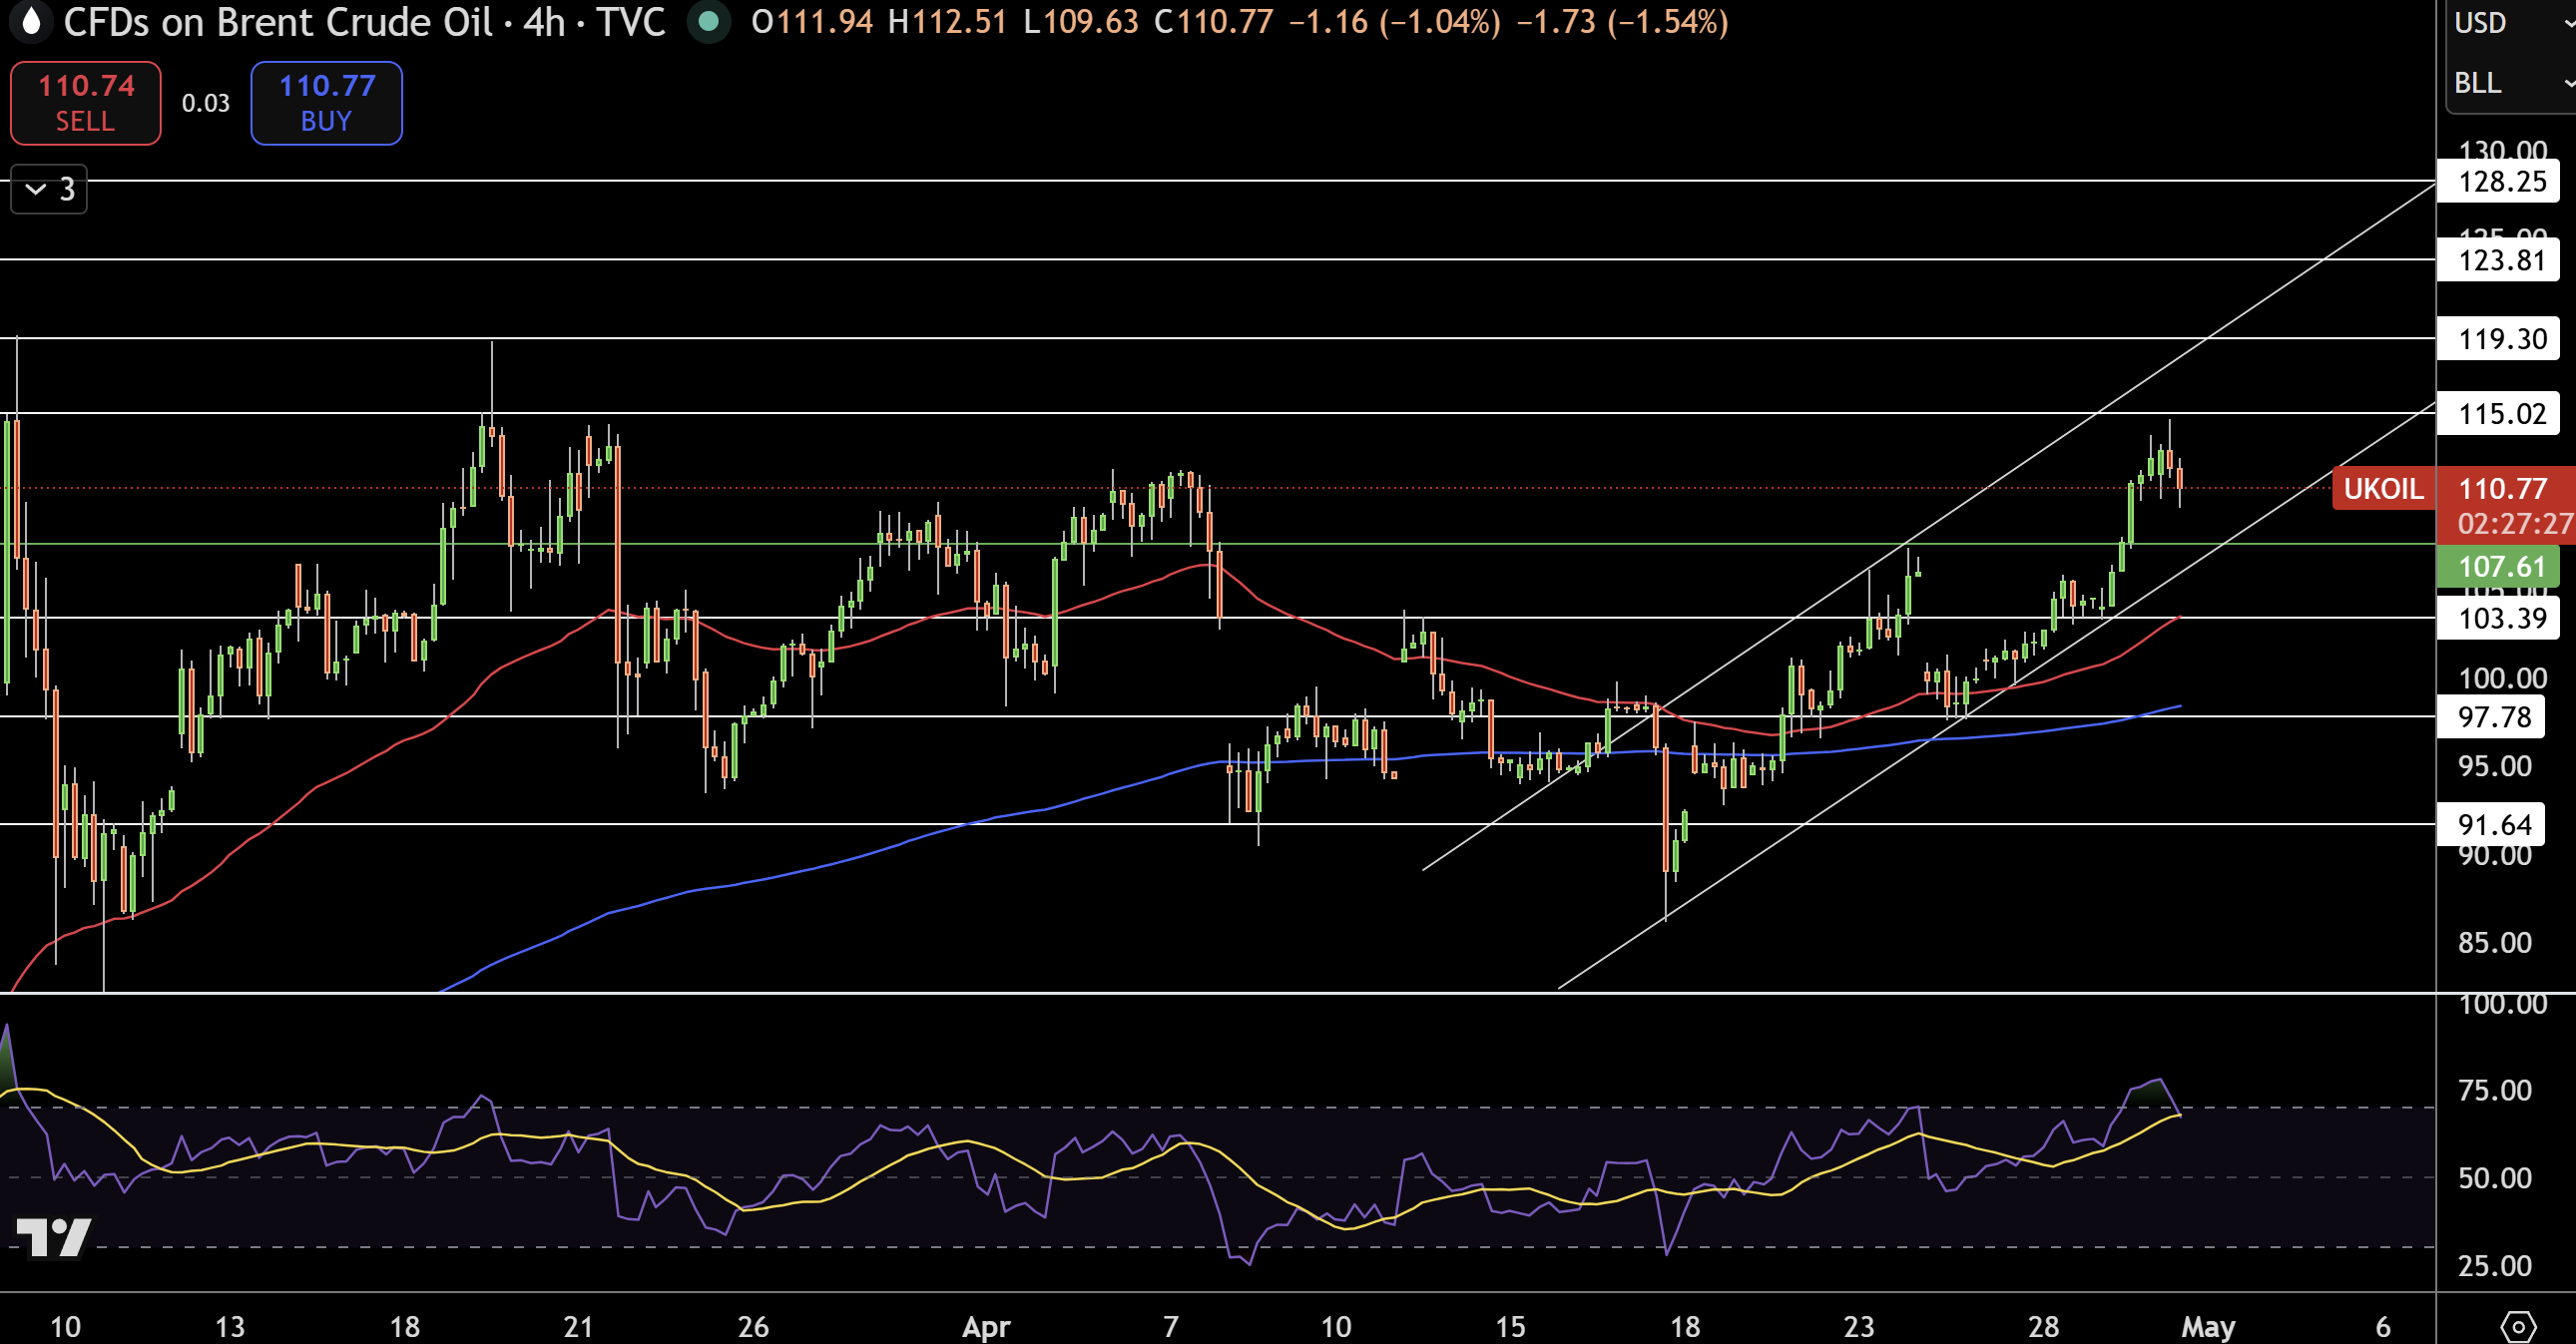Viewport: 2576px width, 1344px height.
Task: Expand the collapsed indicators legend showing 3
Action: 49,189
